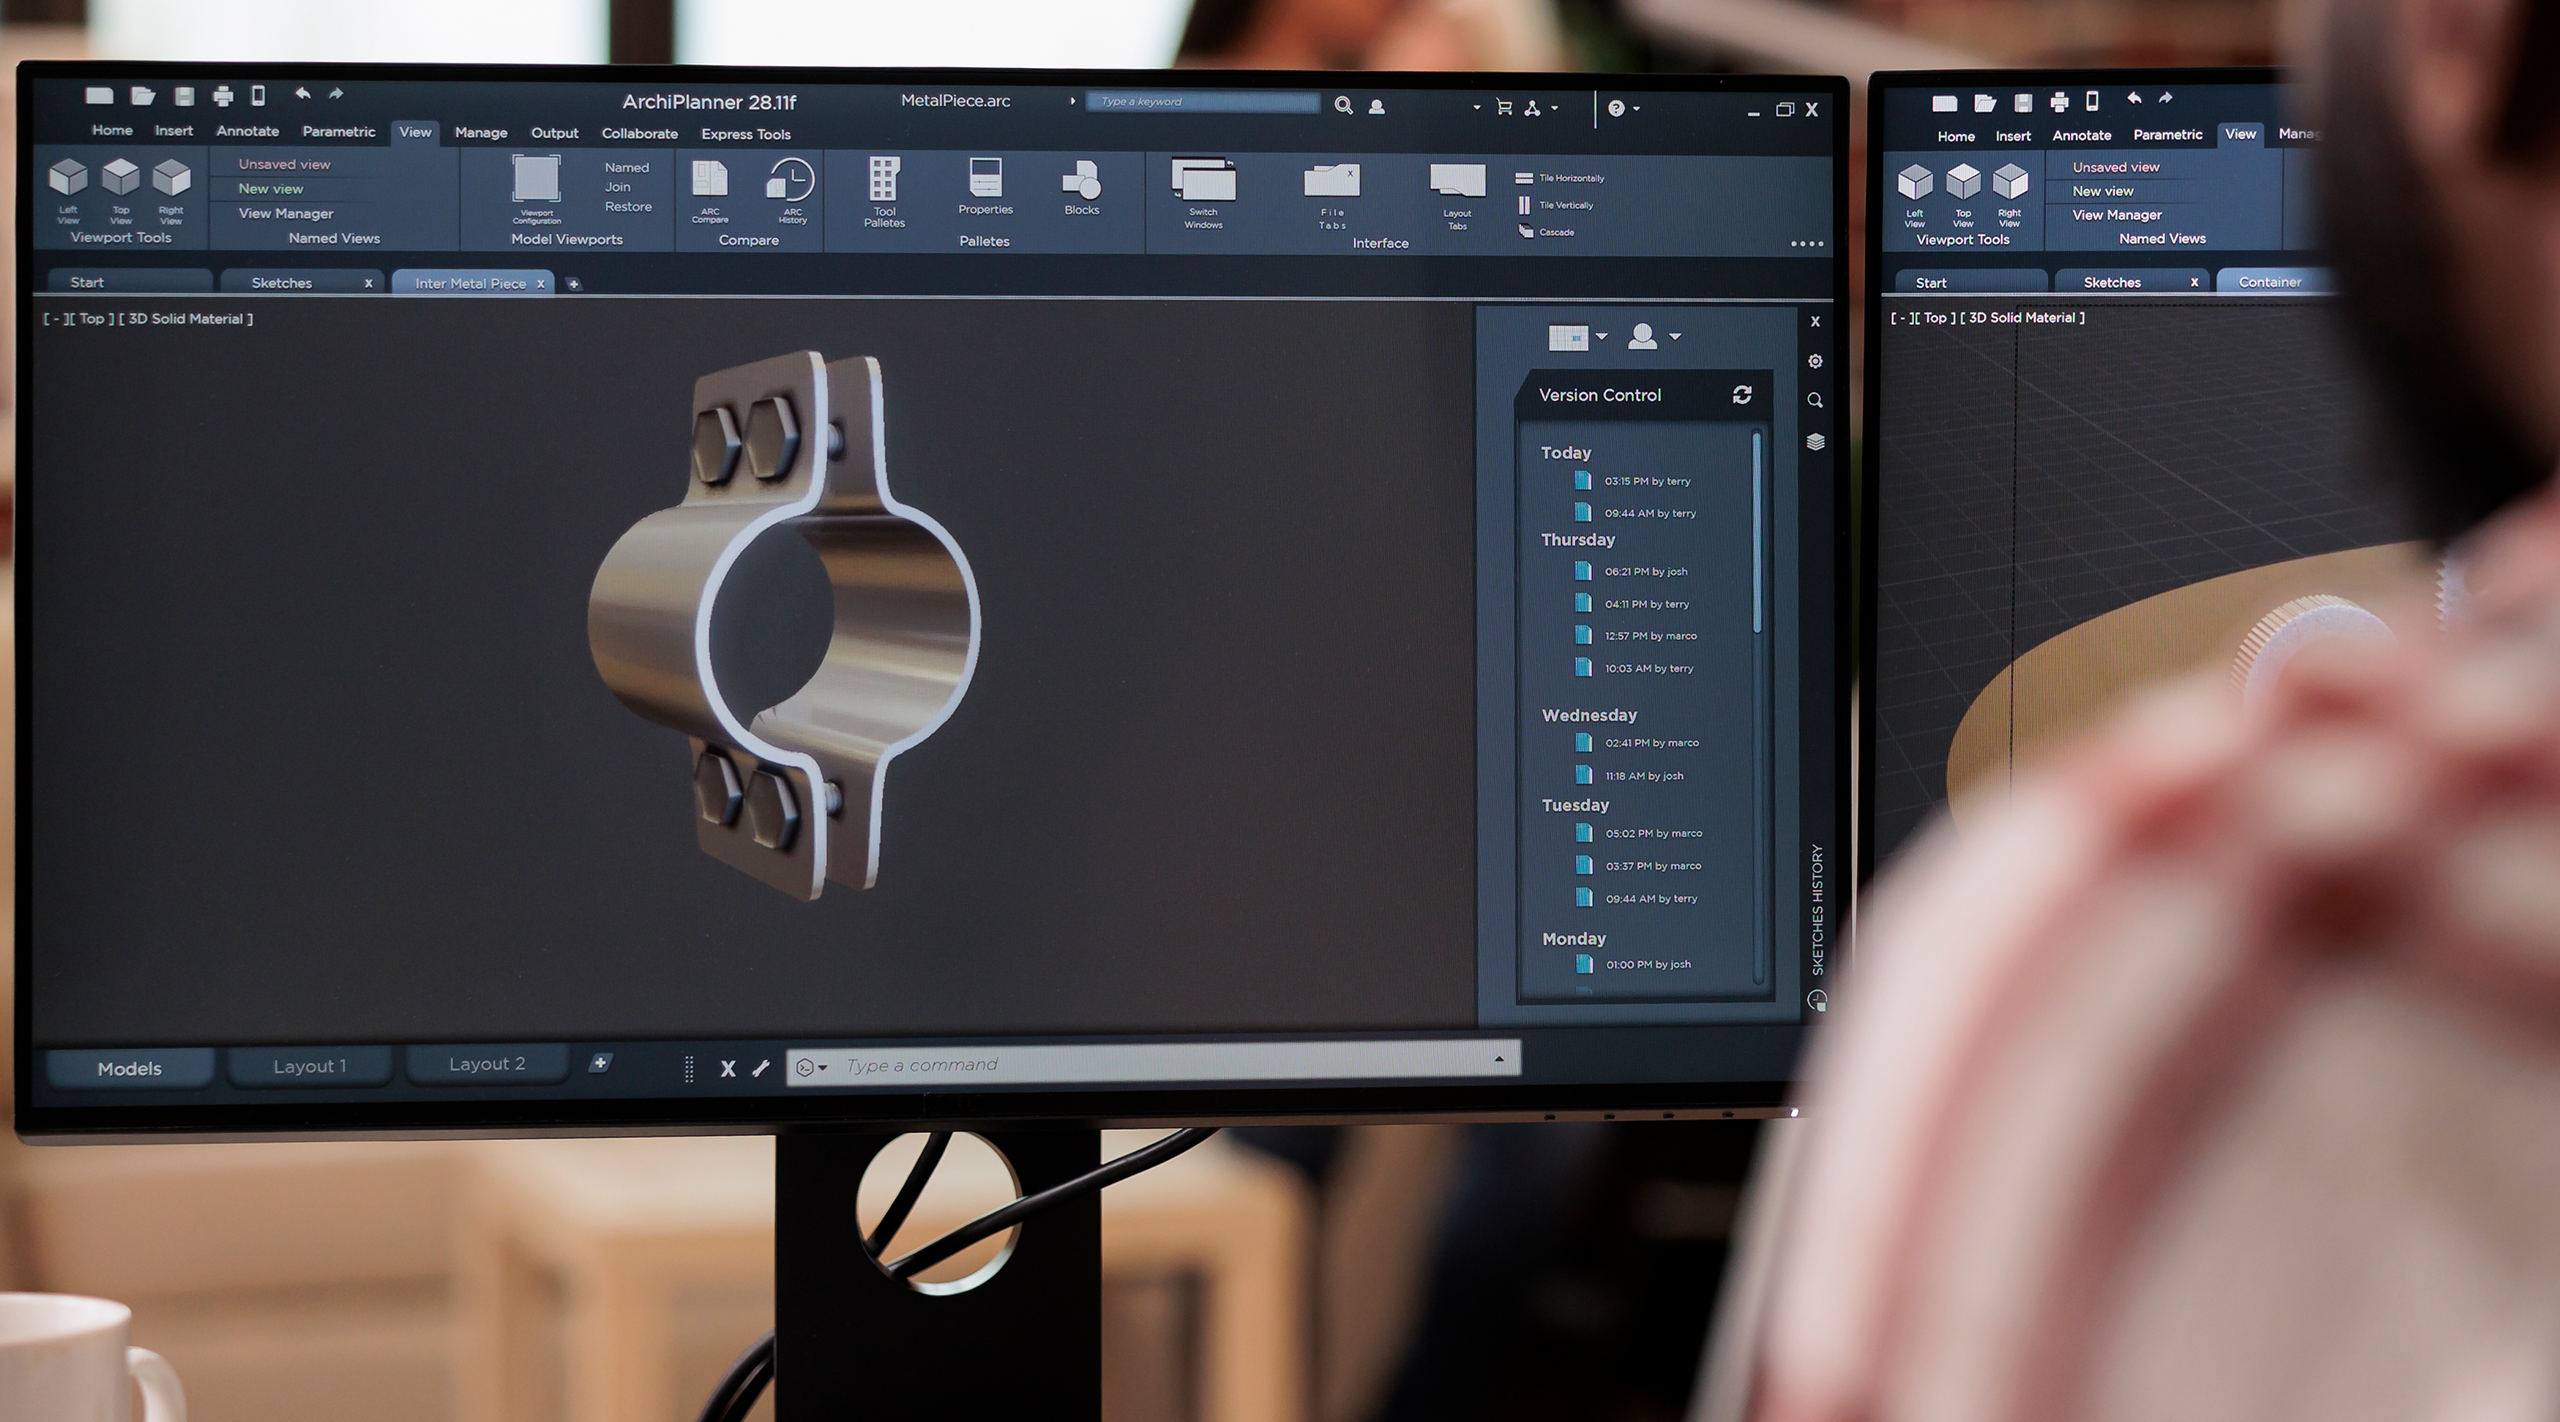Open the gear settings icon on side strip
2560x1422 pixels.
[1815, 361]
